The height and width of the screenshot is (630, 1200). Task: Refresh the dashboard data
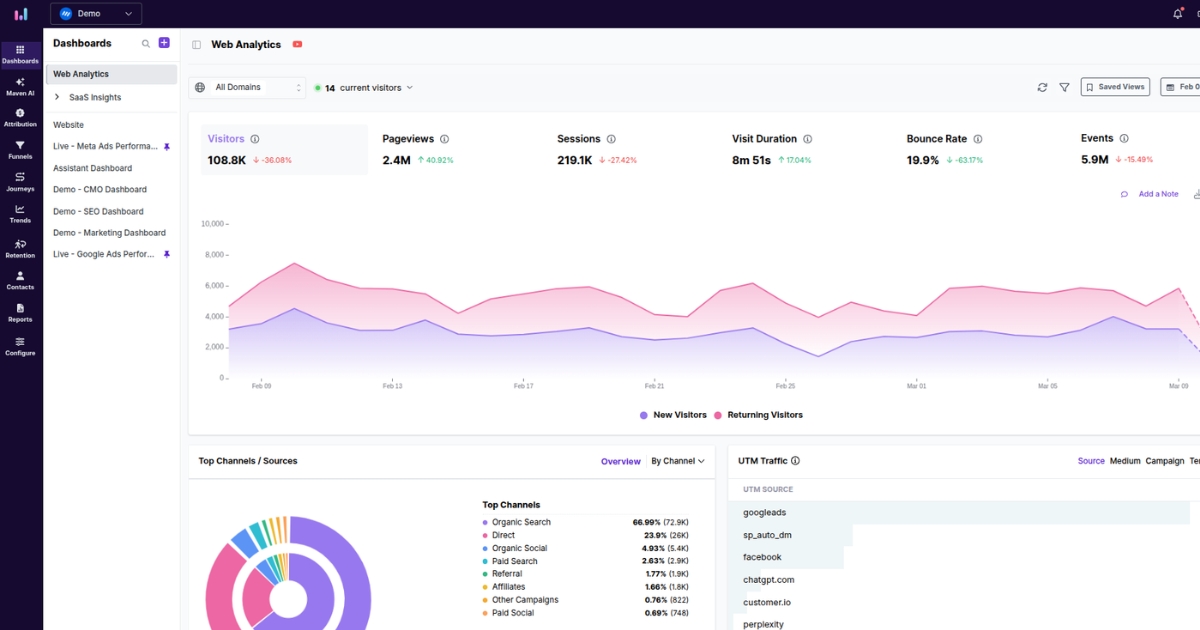point(1042,87)
